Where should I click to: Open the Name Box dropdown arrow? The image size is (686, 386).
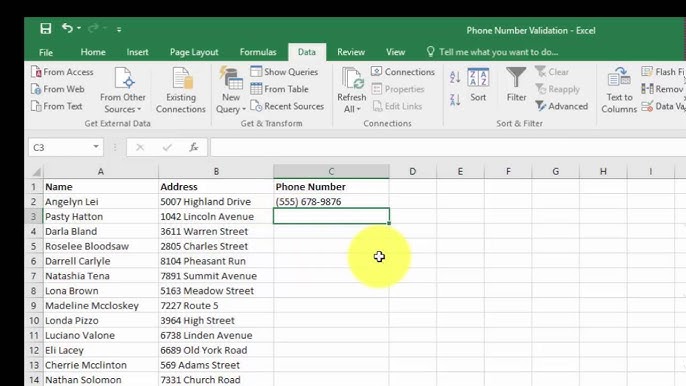click(x=96, y=147)
